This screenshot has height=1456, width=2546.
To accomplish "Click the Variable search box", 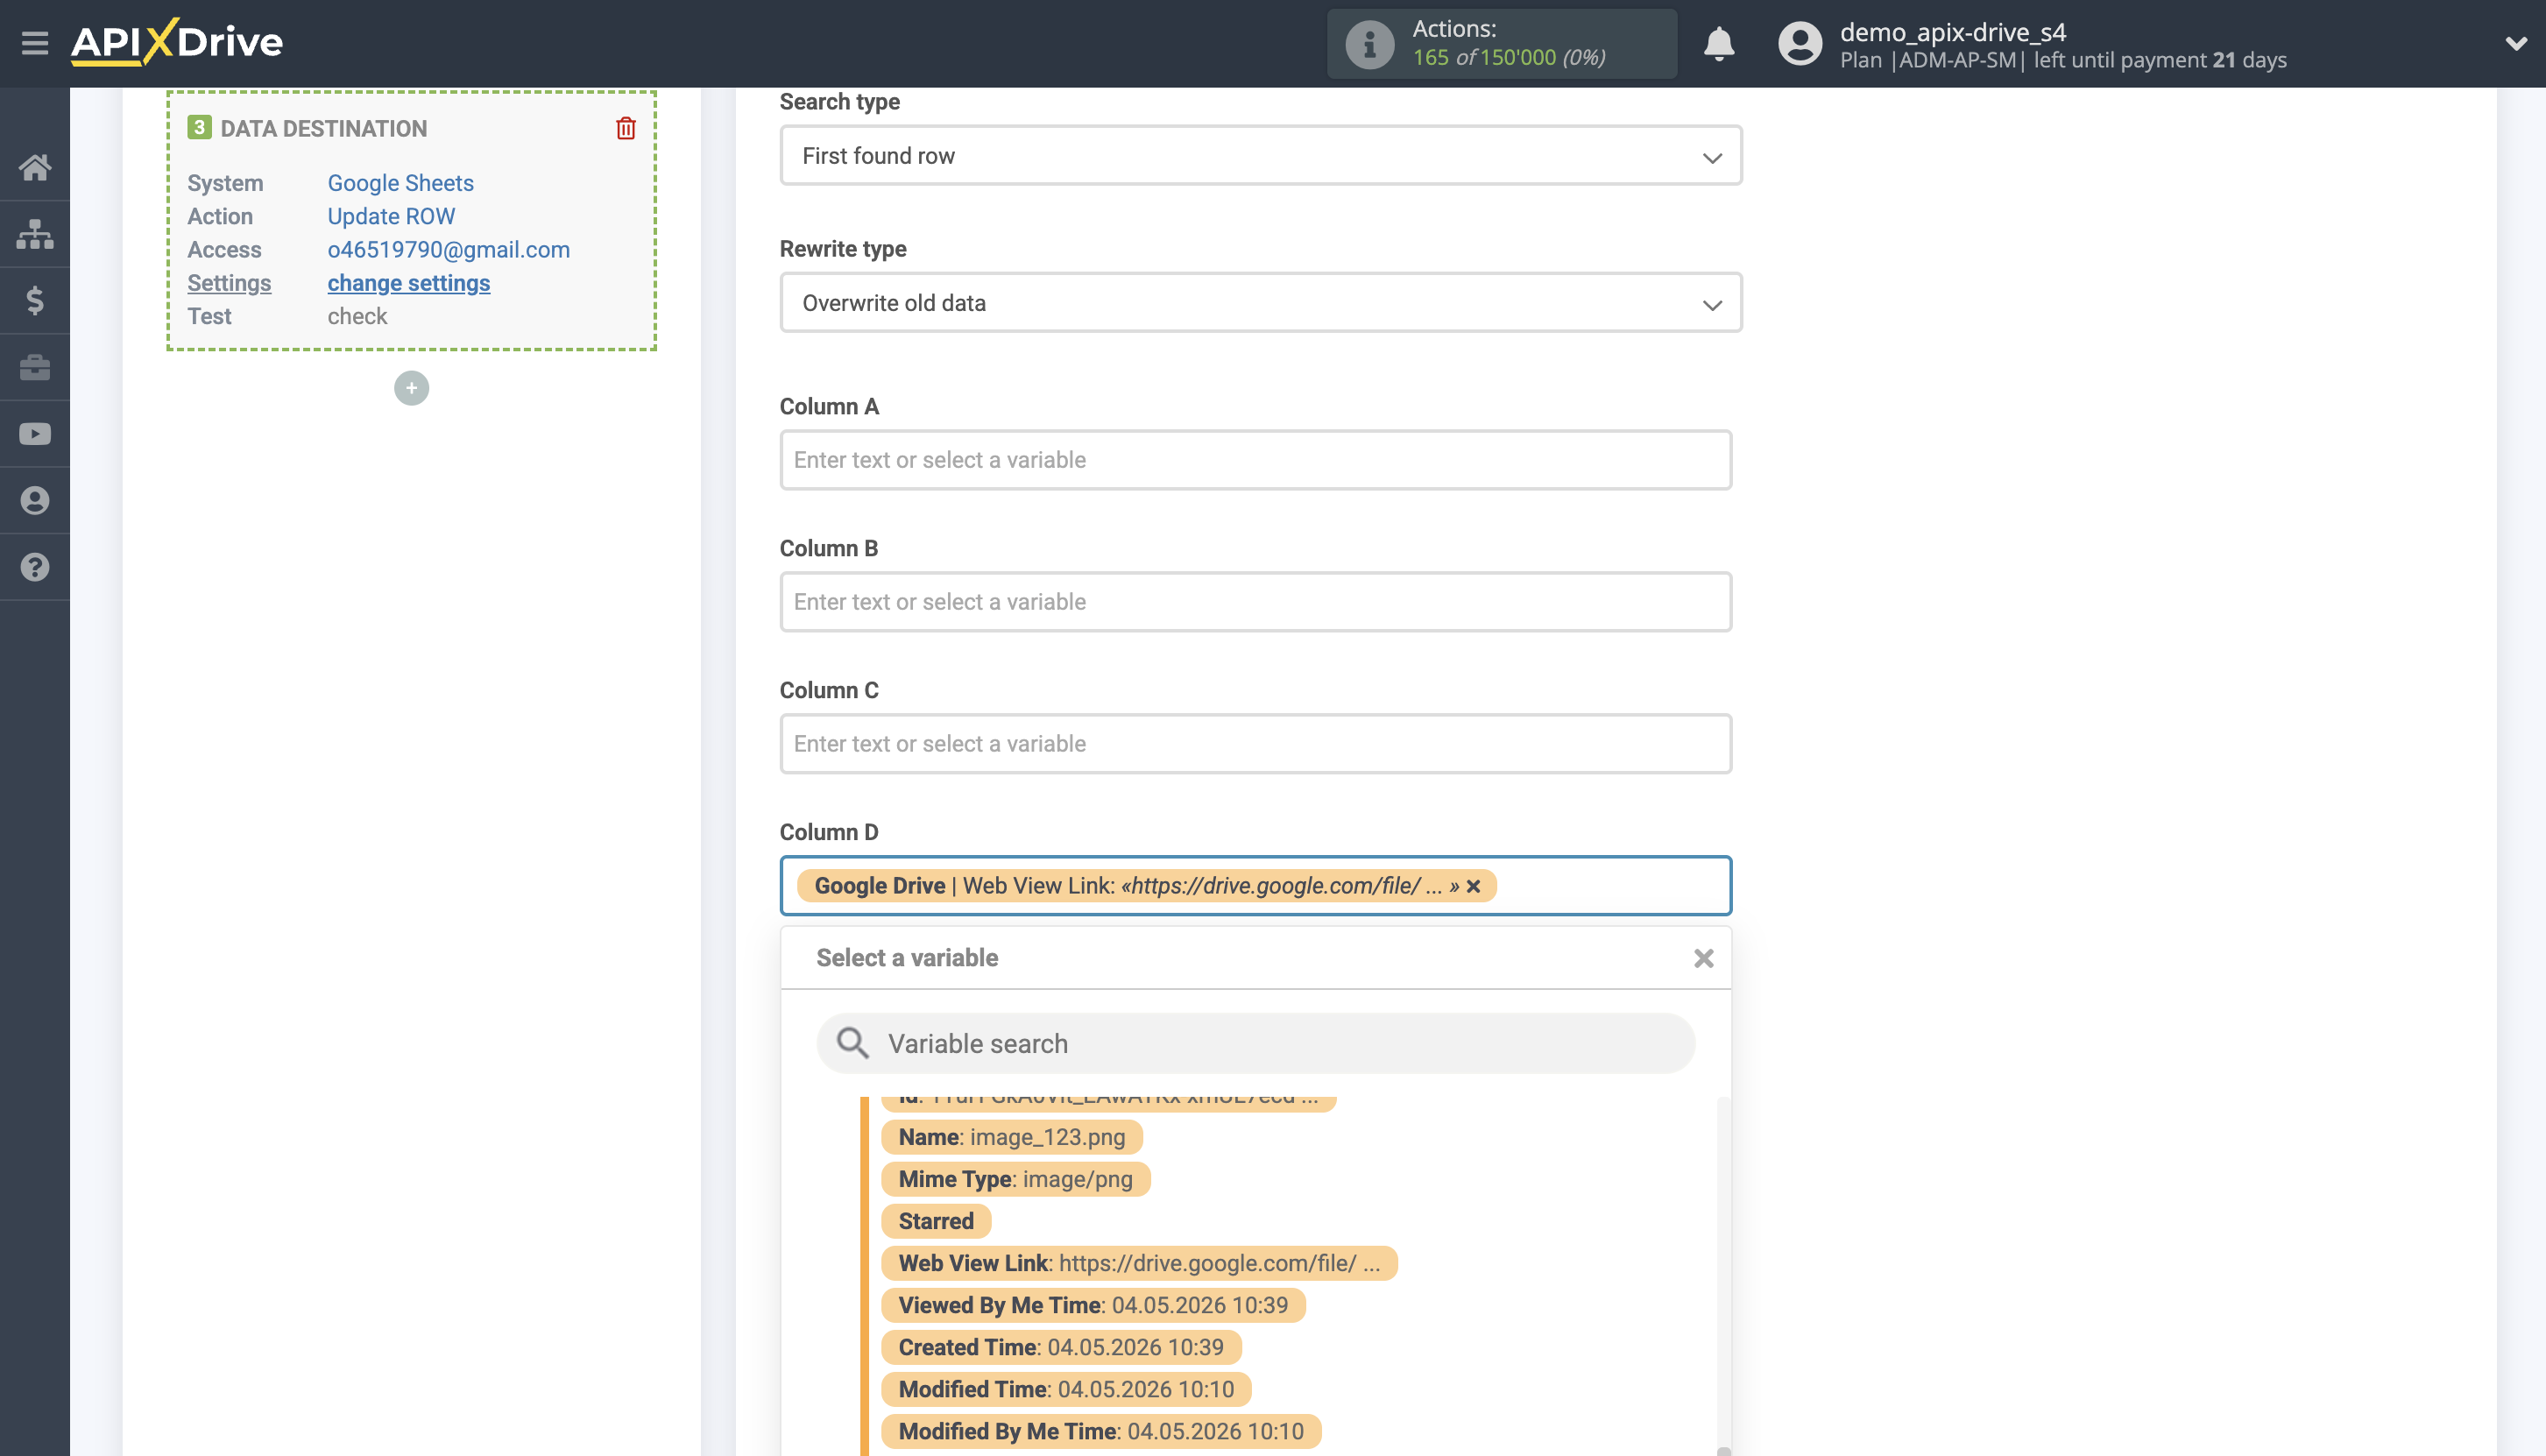I will [1255, 1043].
